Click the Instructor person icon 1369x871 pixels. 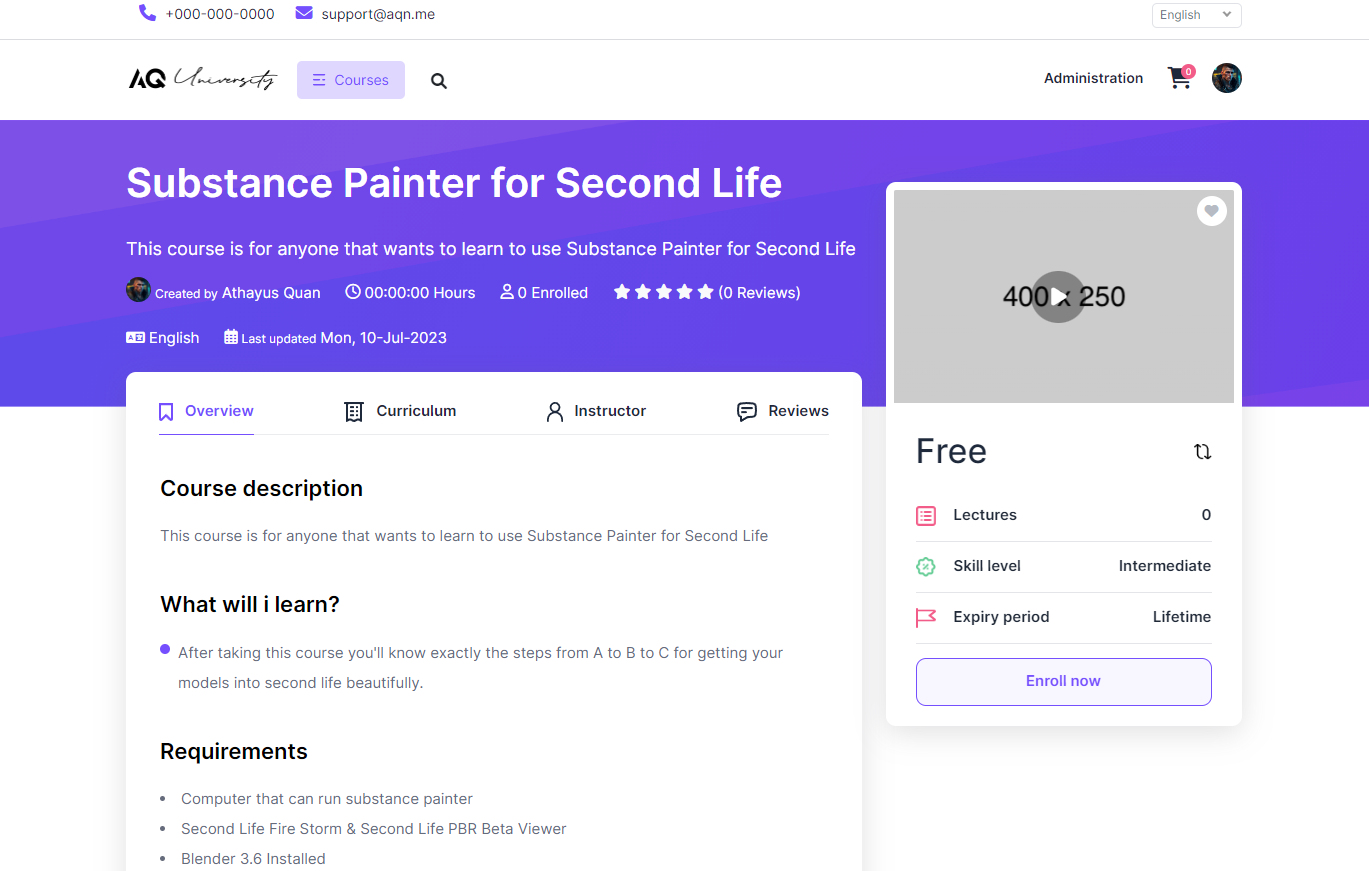point(555,412)
